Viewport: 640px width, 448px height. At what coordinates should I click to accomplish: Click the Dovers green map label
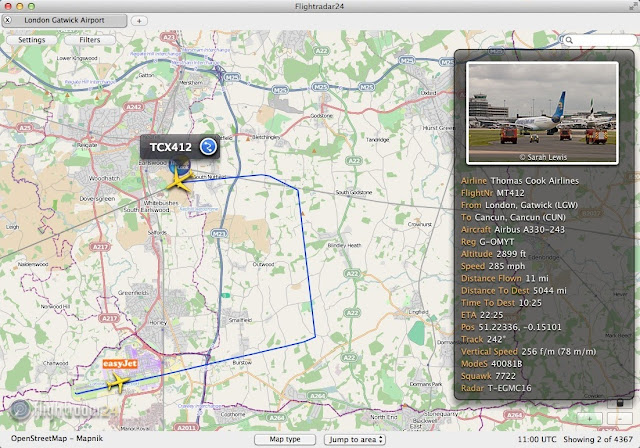(97, 199)
